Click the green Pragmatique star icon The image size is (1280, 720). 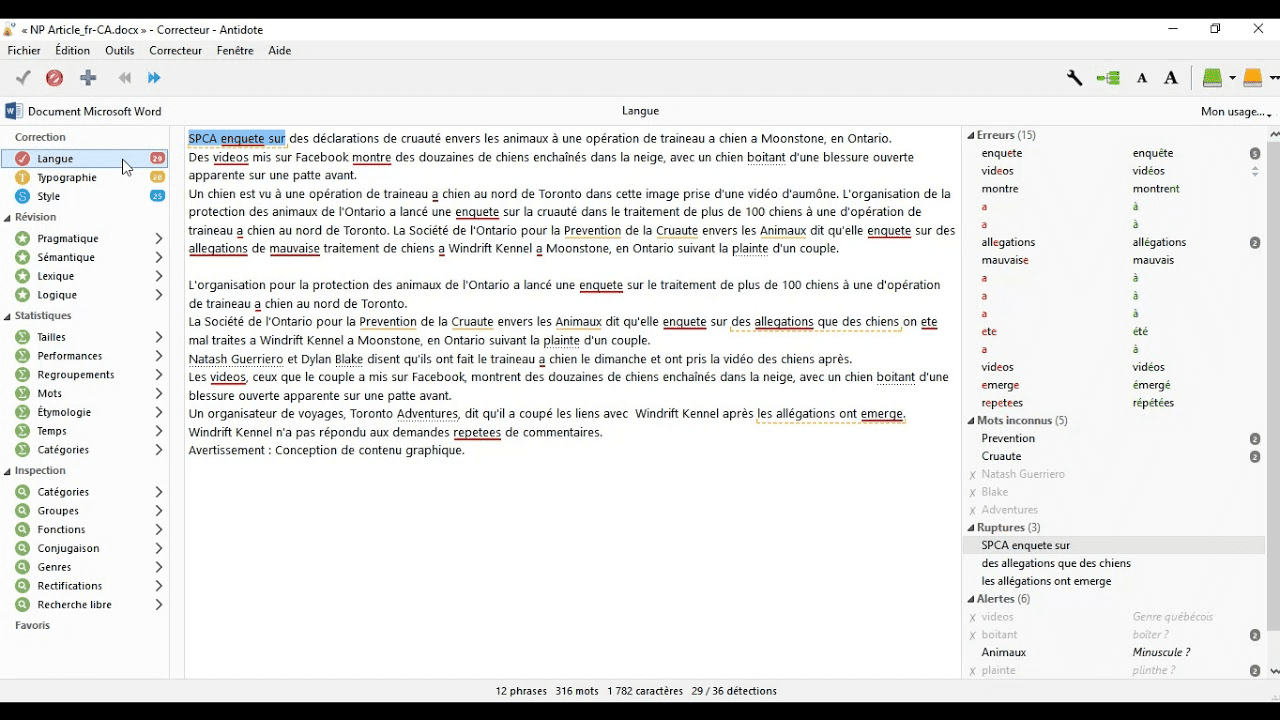pos(22,238)
